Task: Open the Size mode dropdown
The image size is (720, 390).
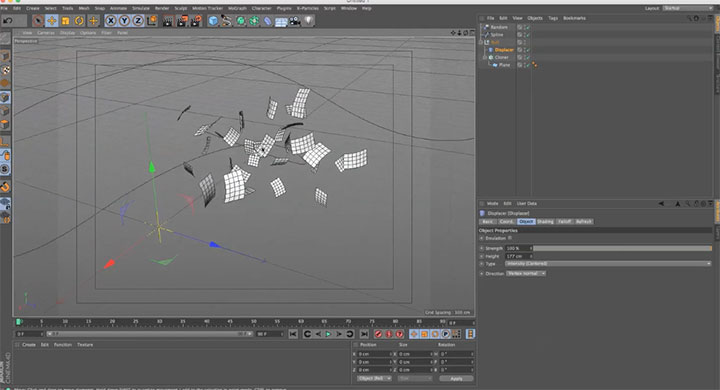Action: [x=415, y=378]
